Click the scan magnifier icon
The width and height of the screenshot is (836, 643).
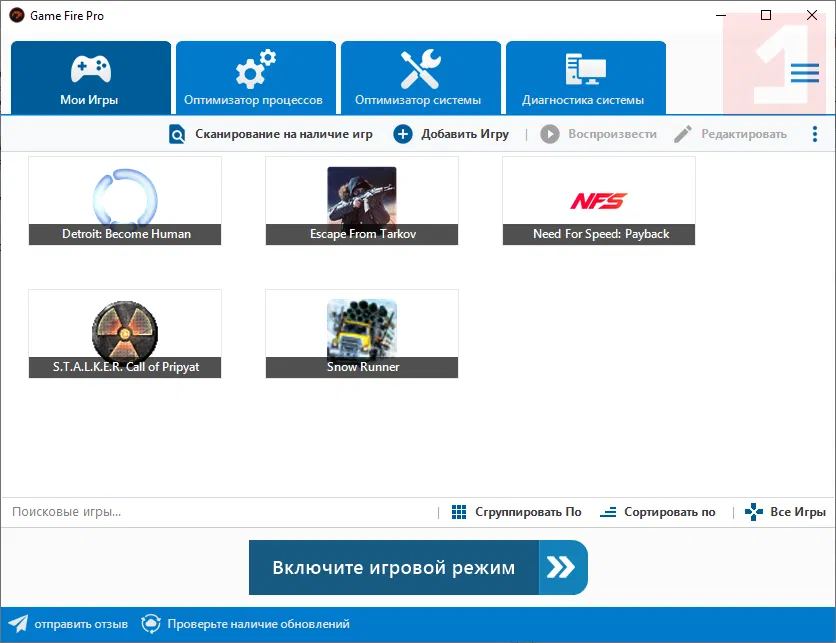177,134
